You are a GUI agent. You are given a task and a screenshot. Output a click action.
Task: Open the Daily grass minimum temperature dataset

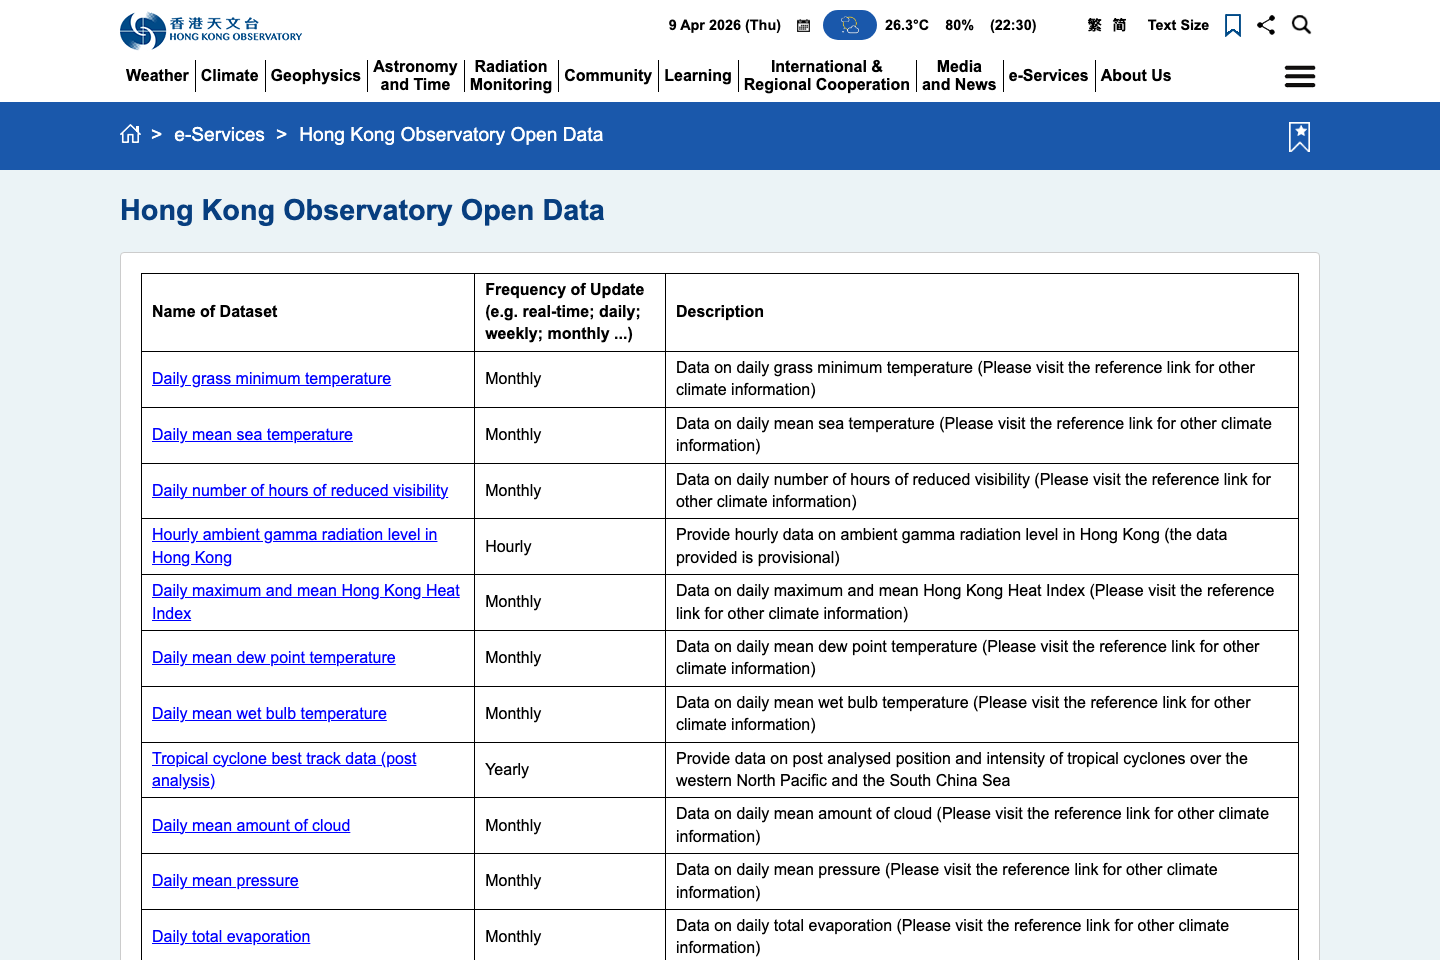tap(271, 378)
